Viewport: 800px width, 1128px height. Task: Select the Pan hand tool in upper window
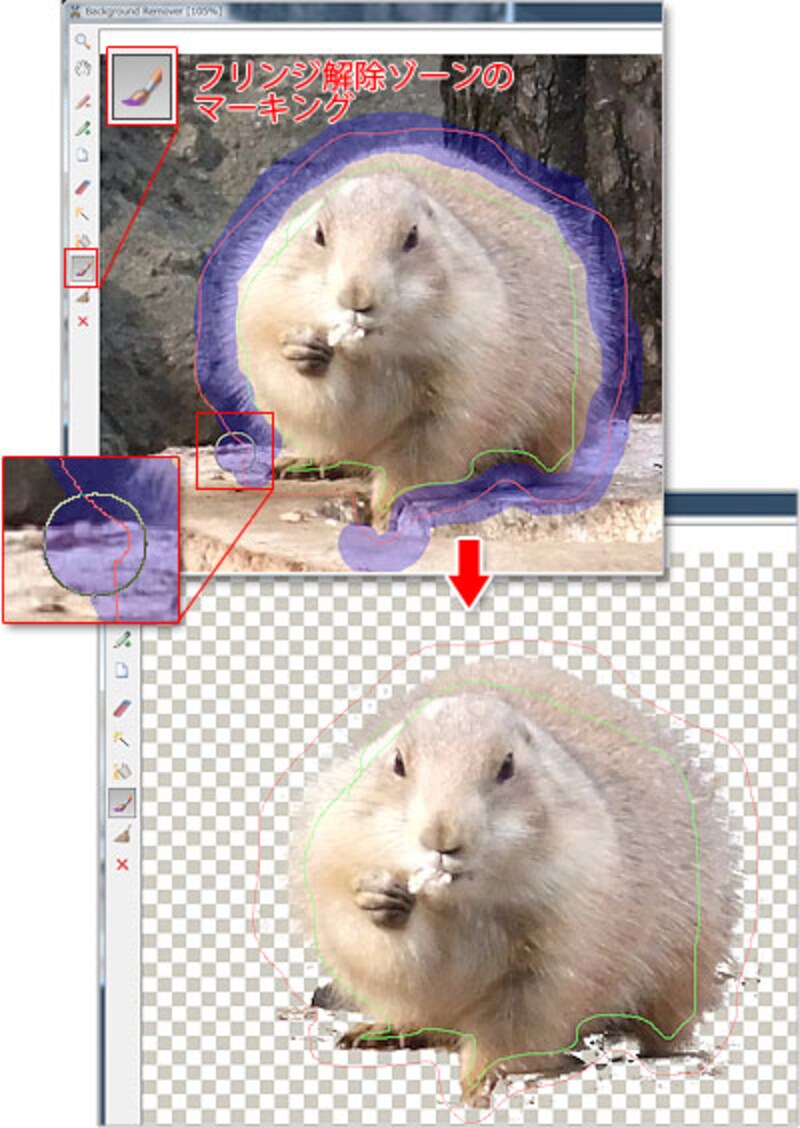(83, 69)
